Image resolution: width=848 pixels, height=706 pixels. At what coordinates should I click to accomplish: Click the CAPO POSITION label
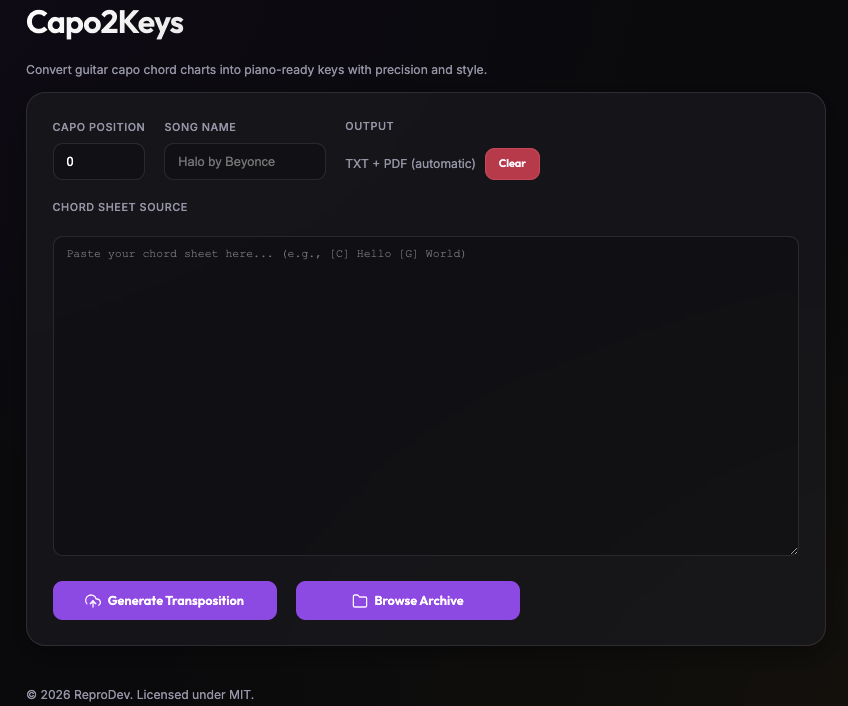tap(99, 127)
